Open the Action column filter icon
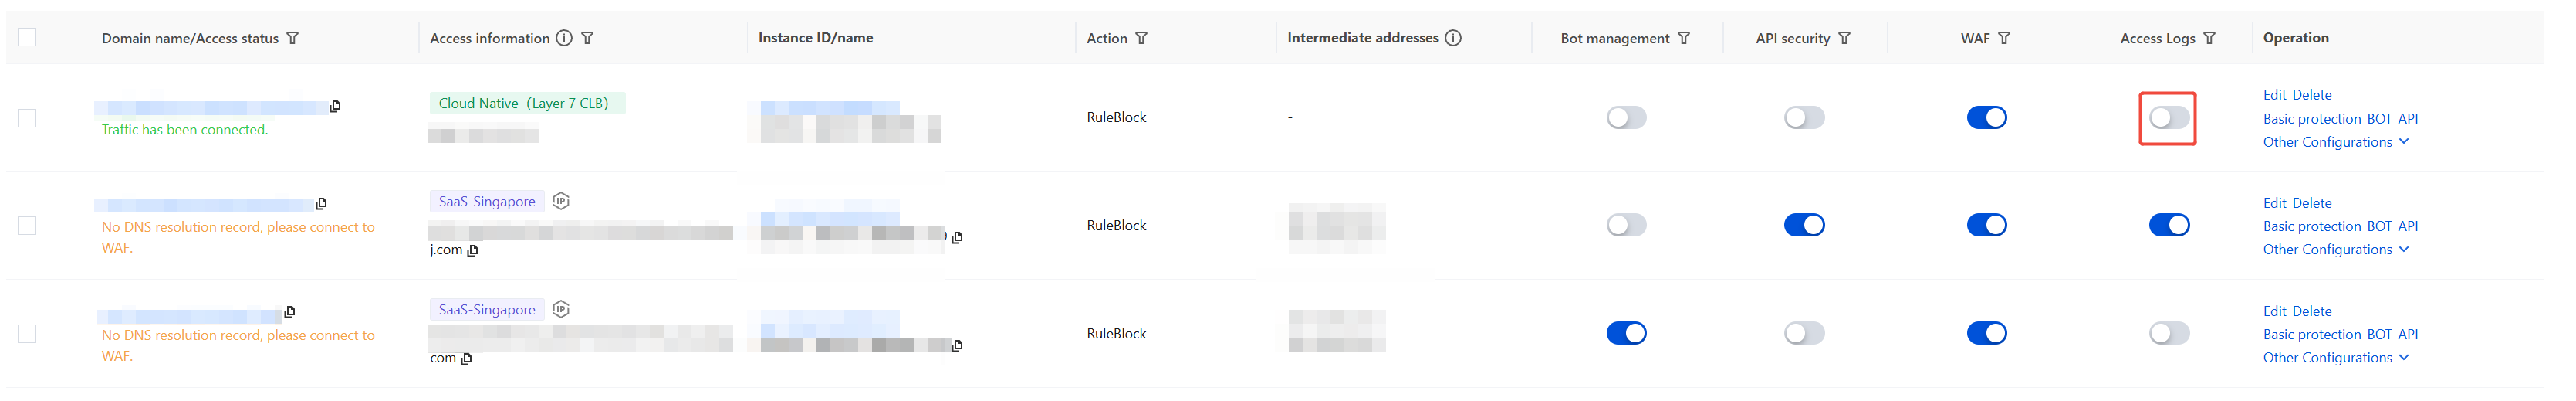 pyautogui.click(x=1142, y=38)
